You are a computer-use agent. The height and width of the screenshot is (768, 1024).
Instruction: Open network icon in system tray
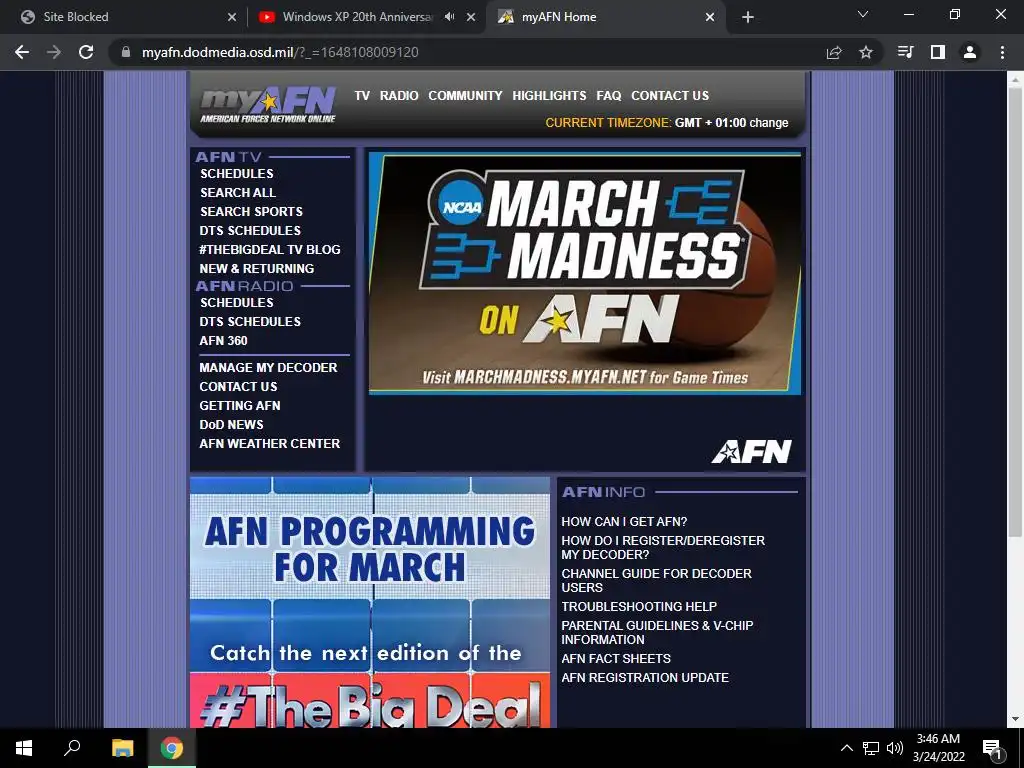871,748
